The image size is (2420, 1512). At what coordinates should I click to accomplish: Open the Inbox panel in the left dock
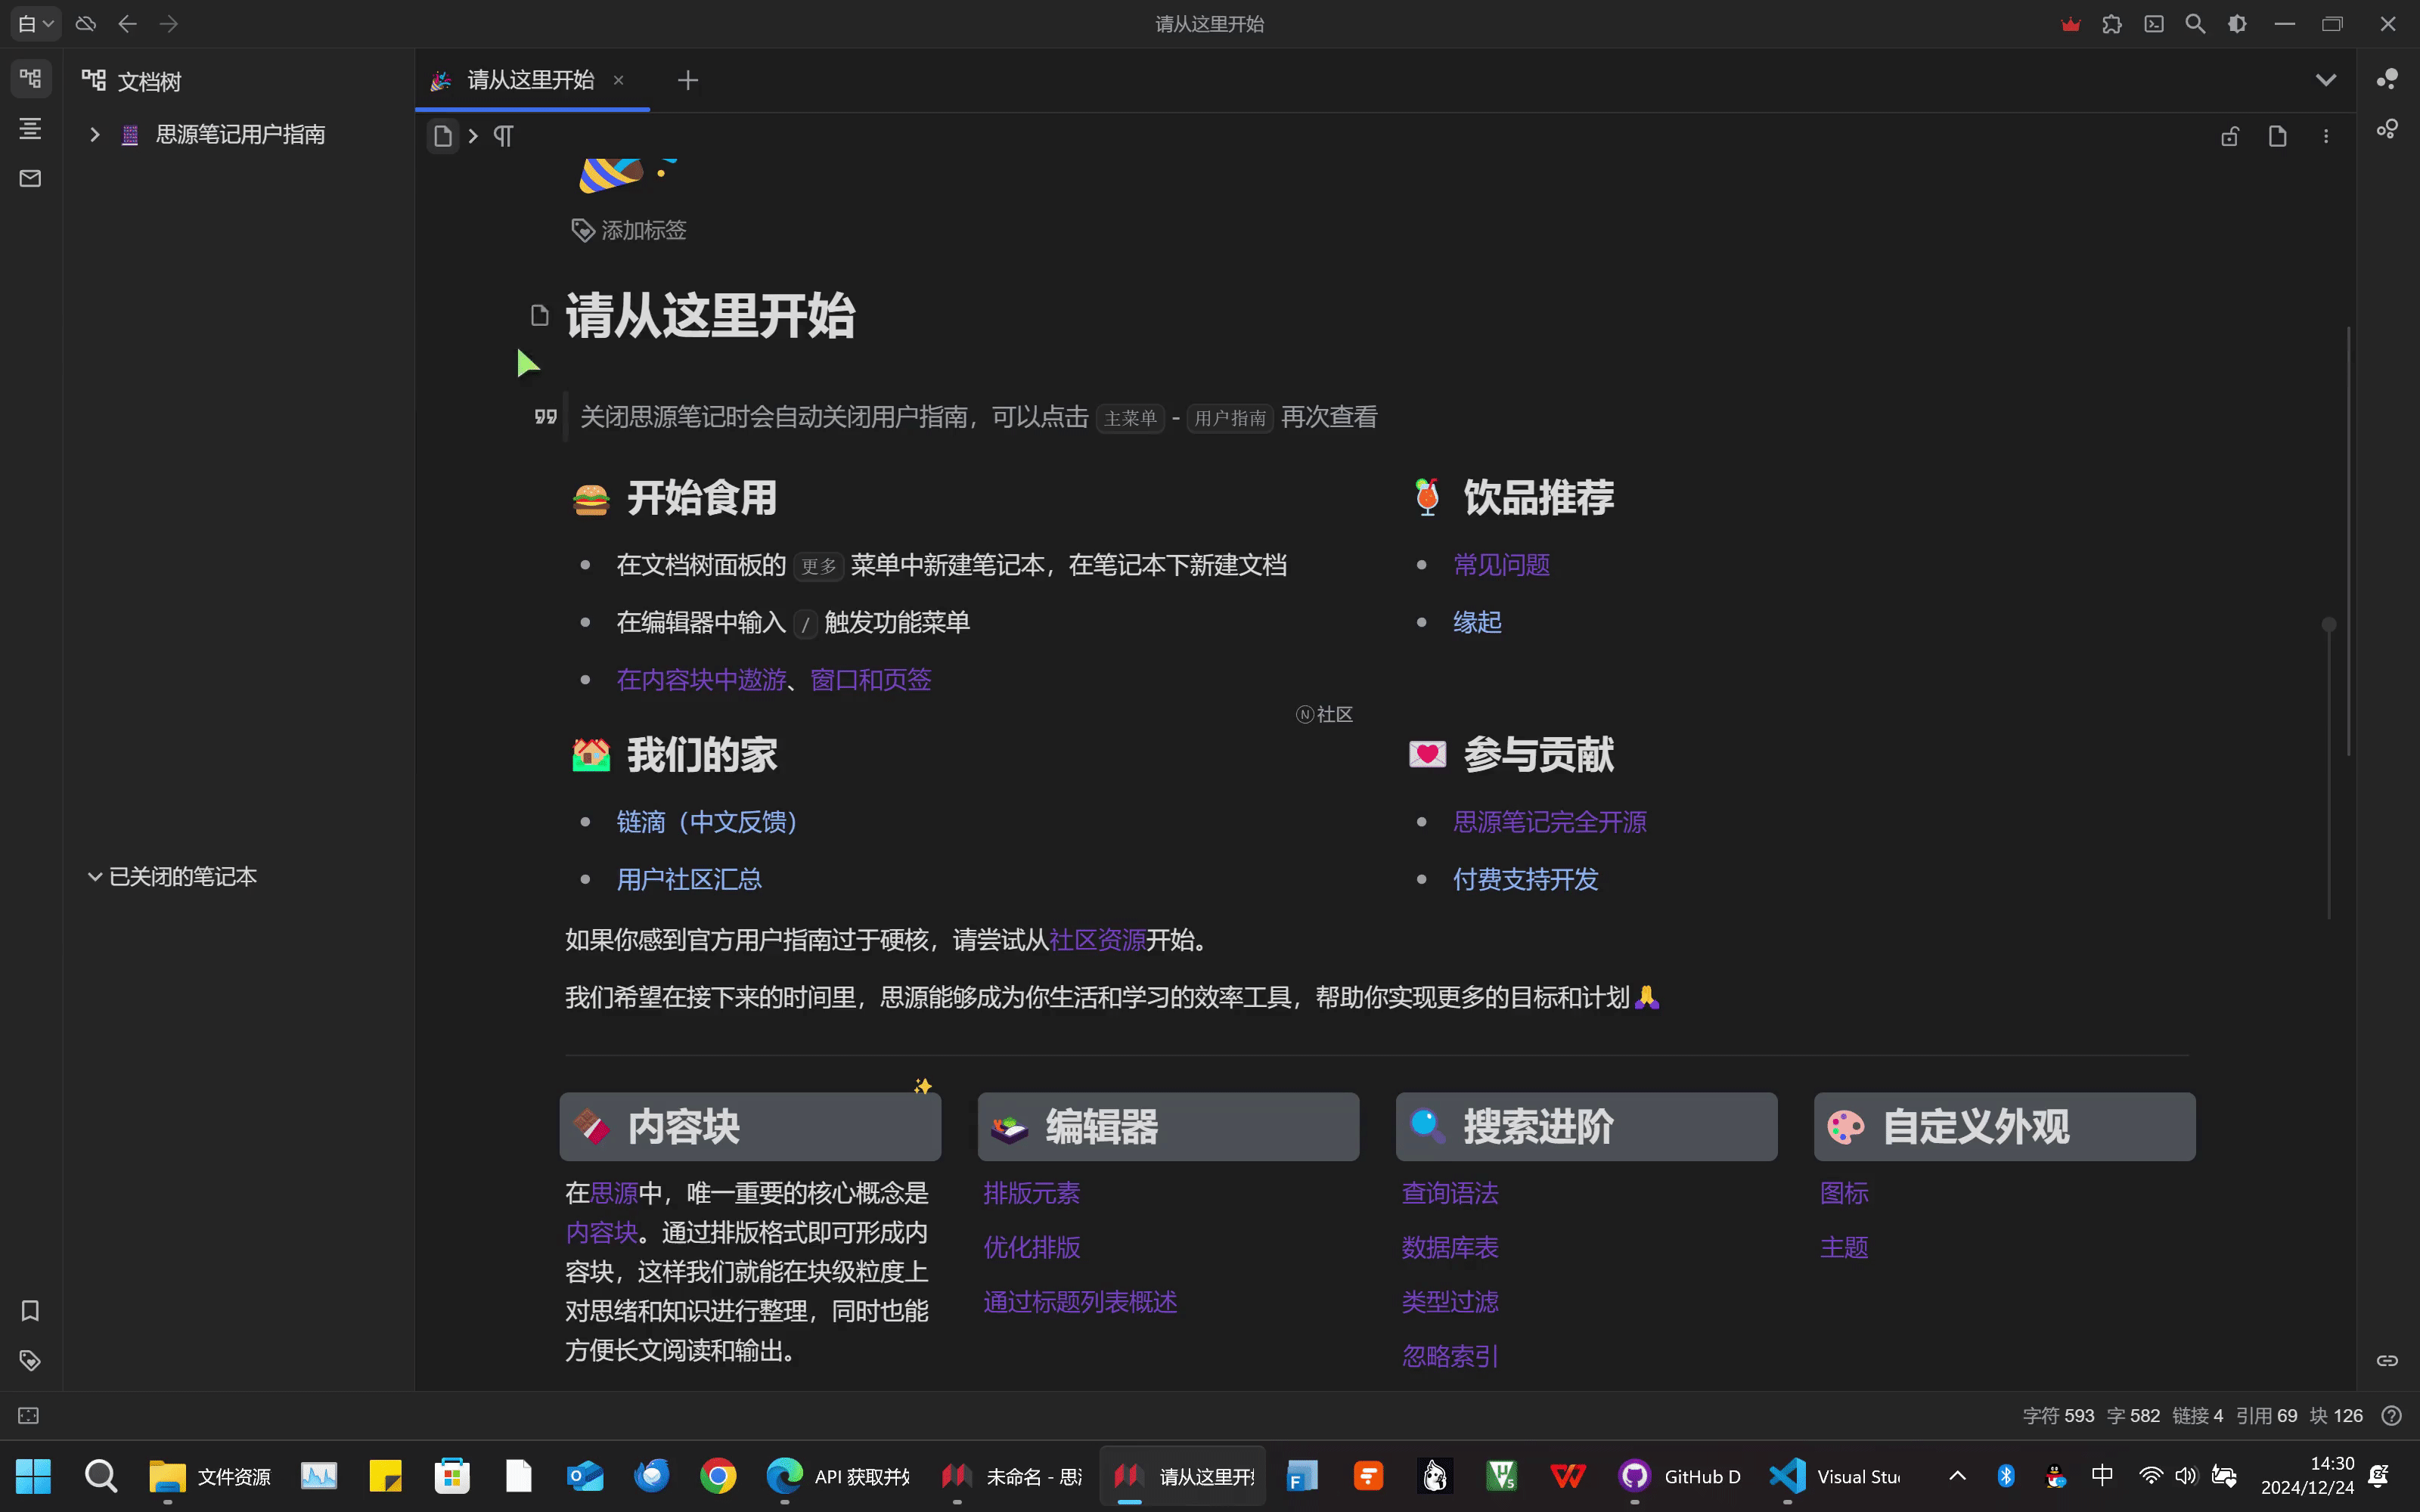click(30, 179)
